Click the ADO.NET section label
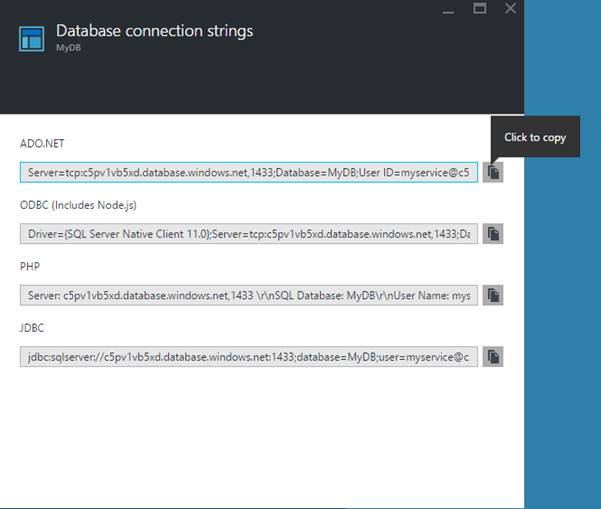601x509 pixels. click(42, 144)
